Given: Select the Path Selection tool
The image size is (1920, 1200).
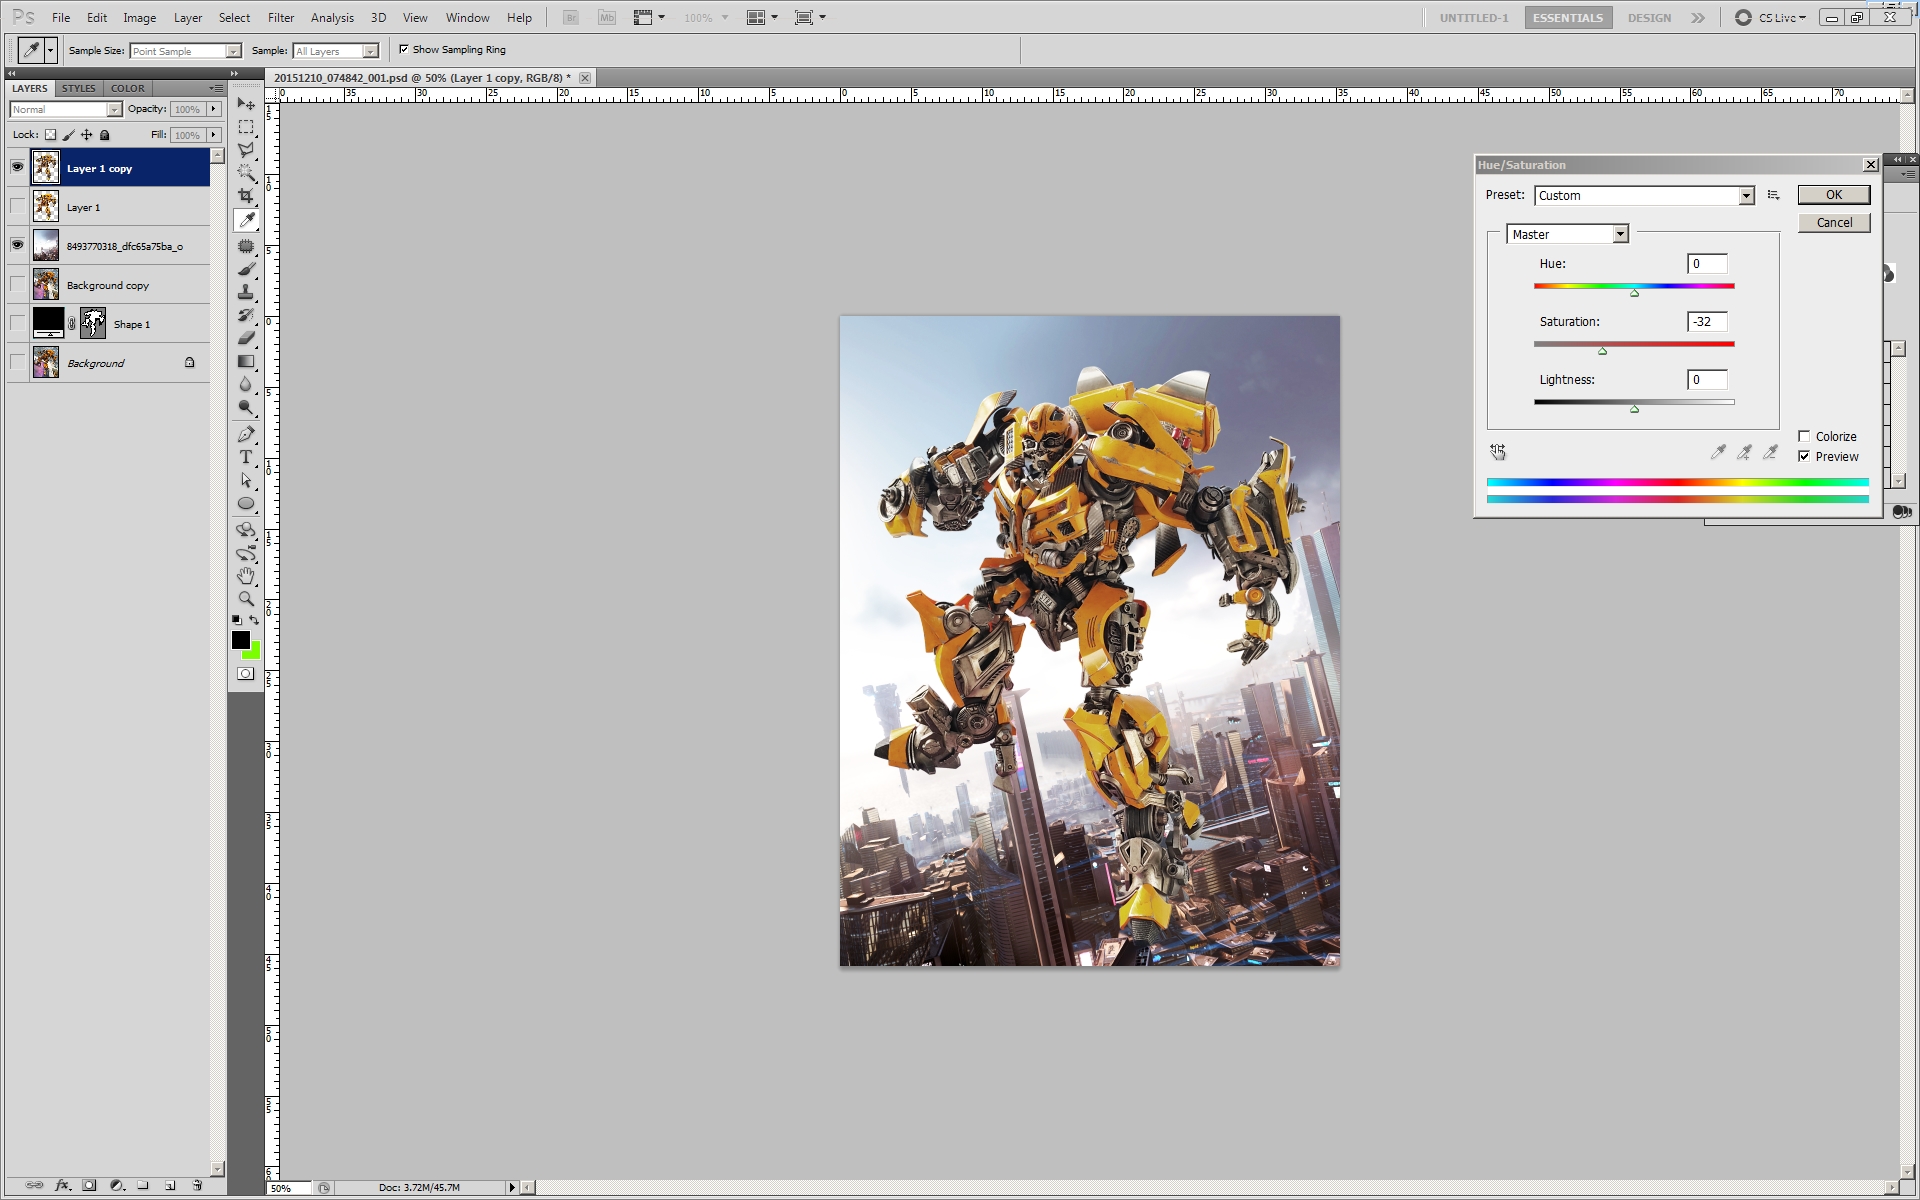Looking at the screenshot, I should (x=246, y=480).
